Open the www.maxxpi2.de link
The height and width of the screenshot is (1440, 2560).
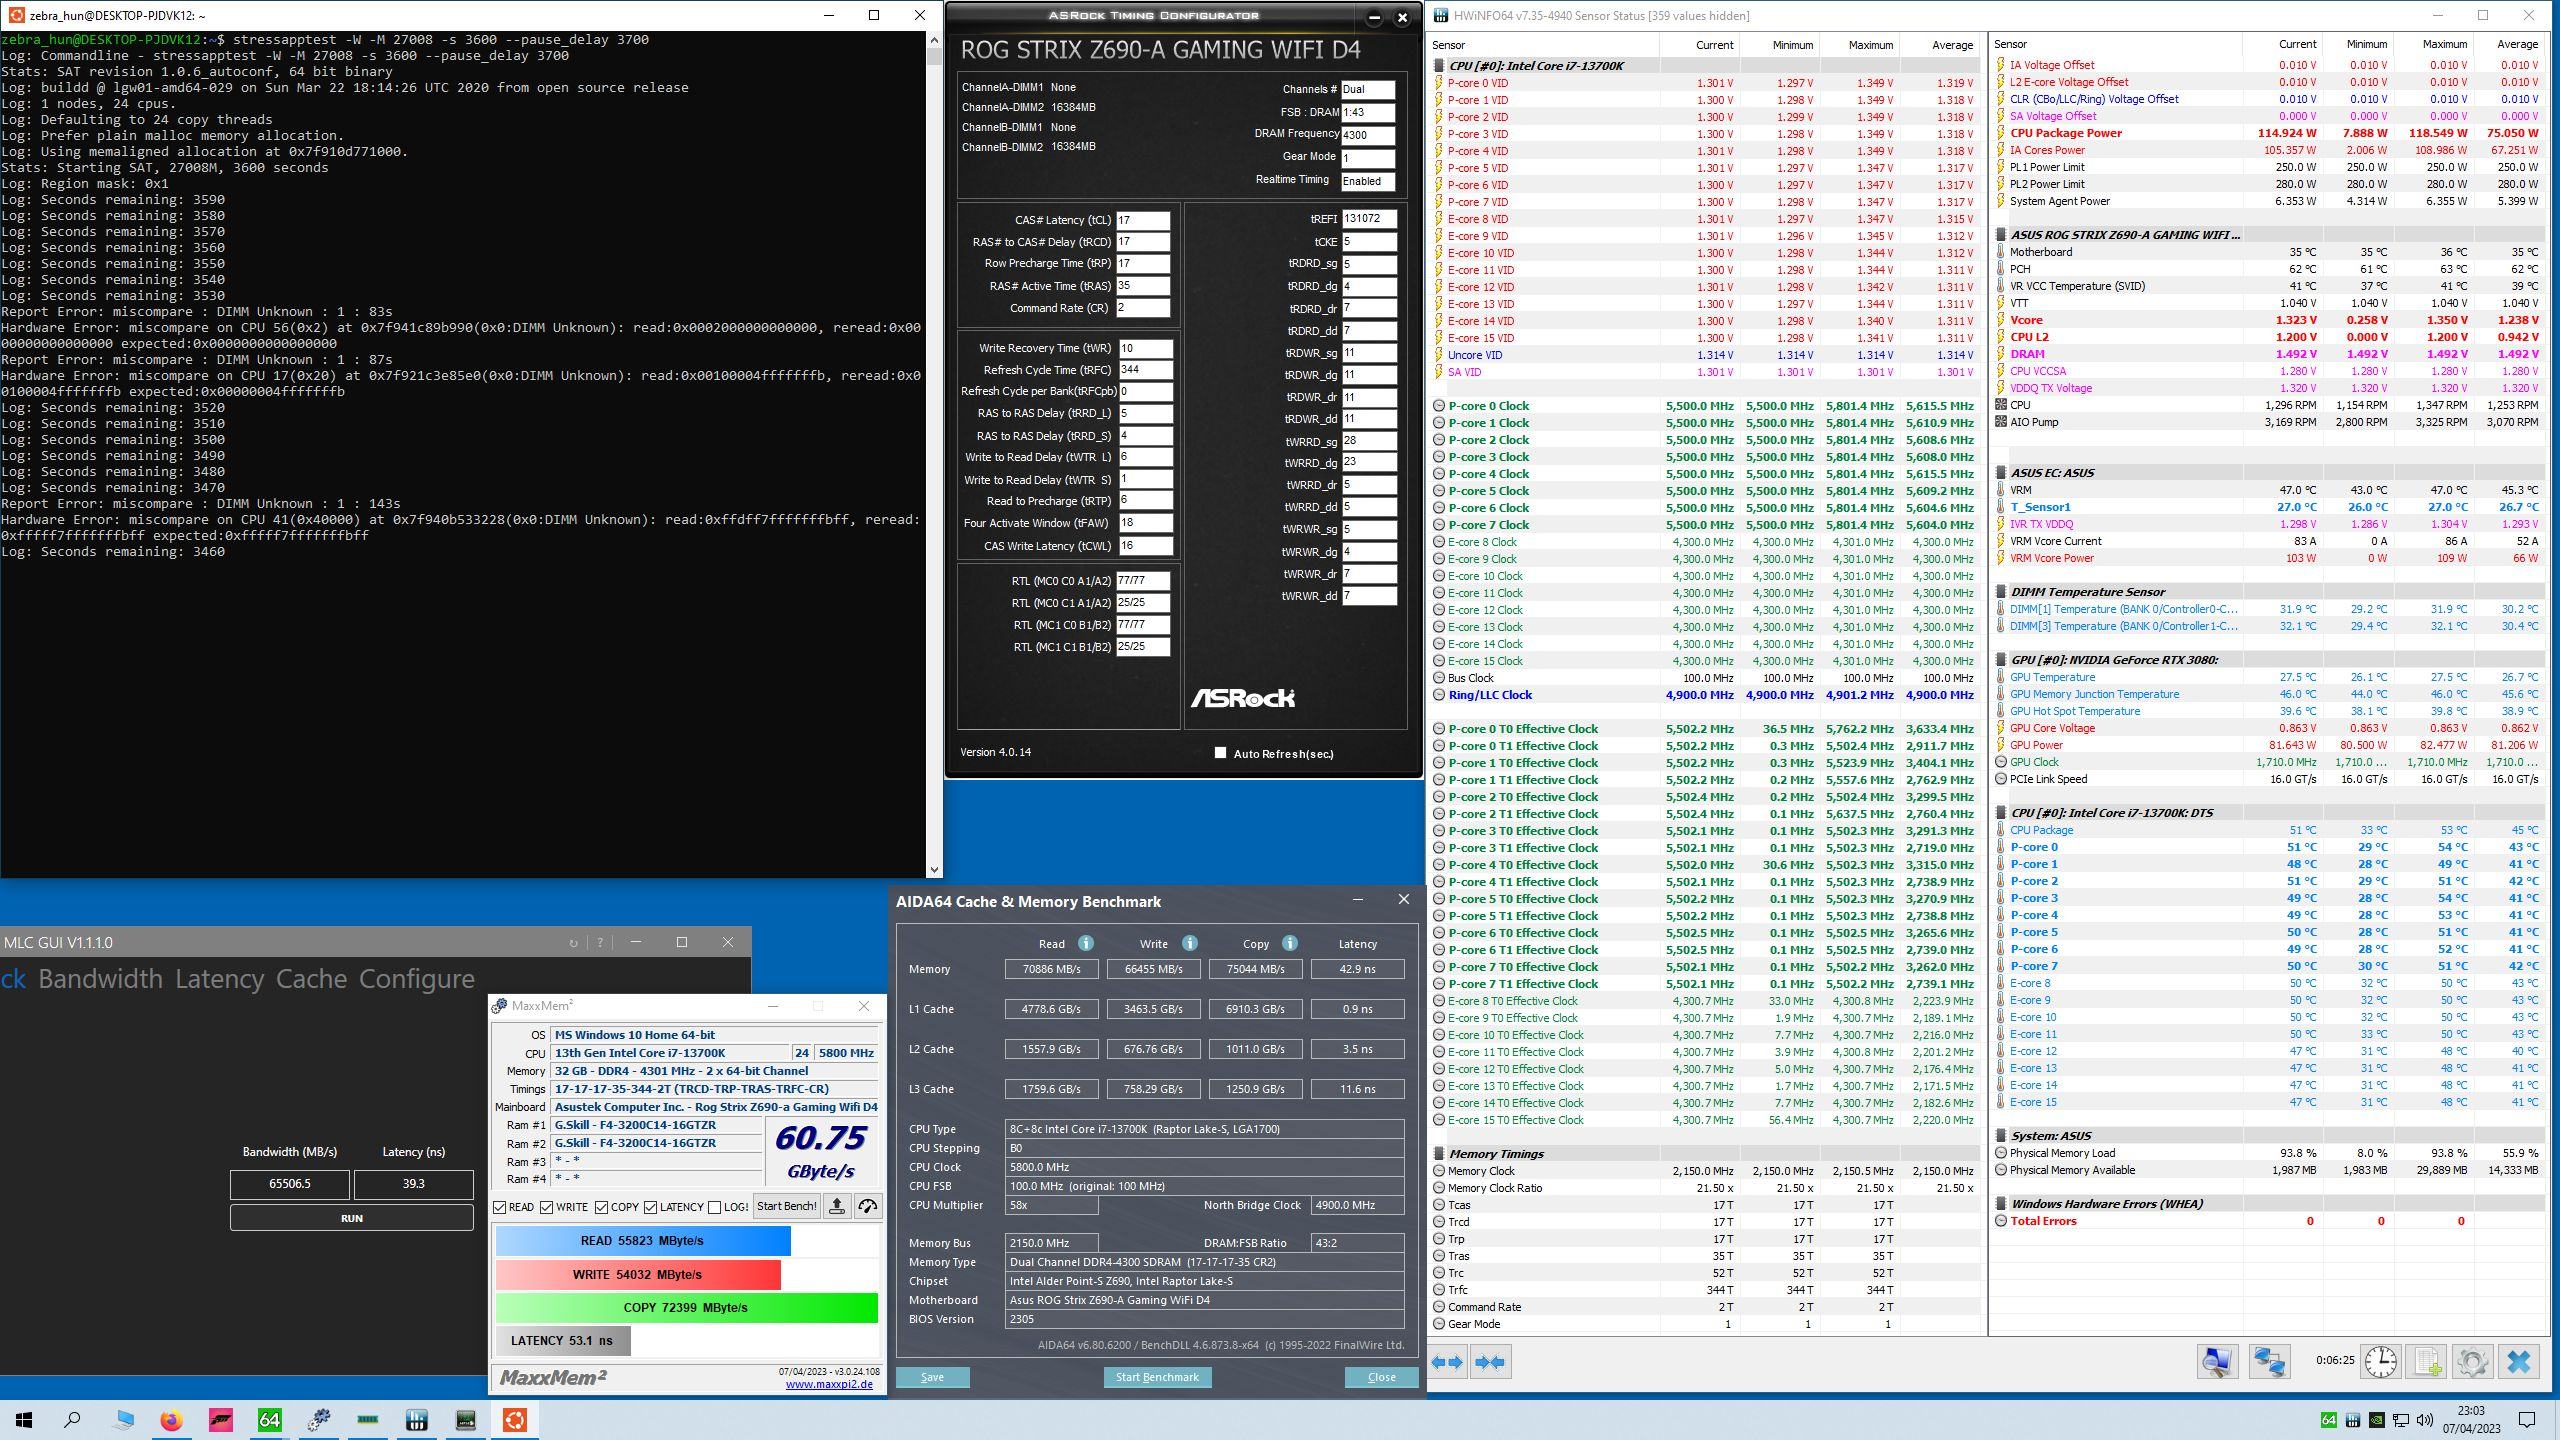pos(828,1384)
